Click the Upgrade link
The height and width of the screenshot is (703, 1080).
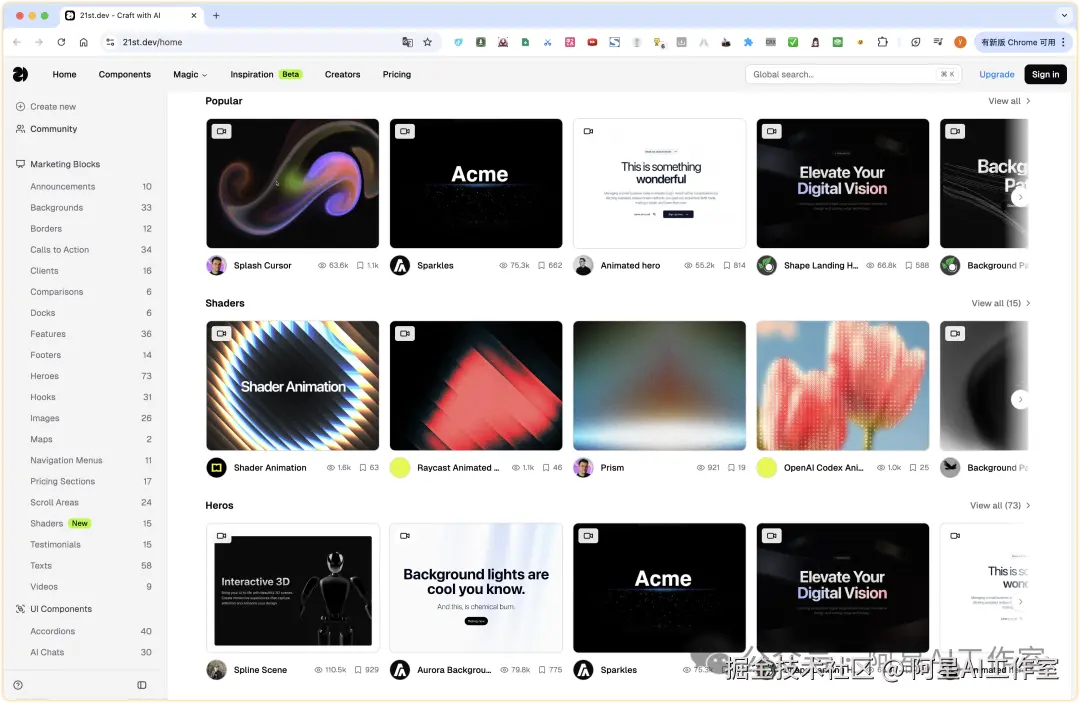[x=997, y=74]
